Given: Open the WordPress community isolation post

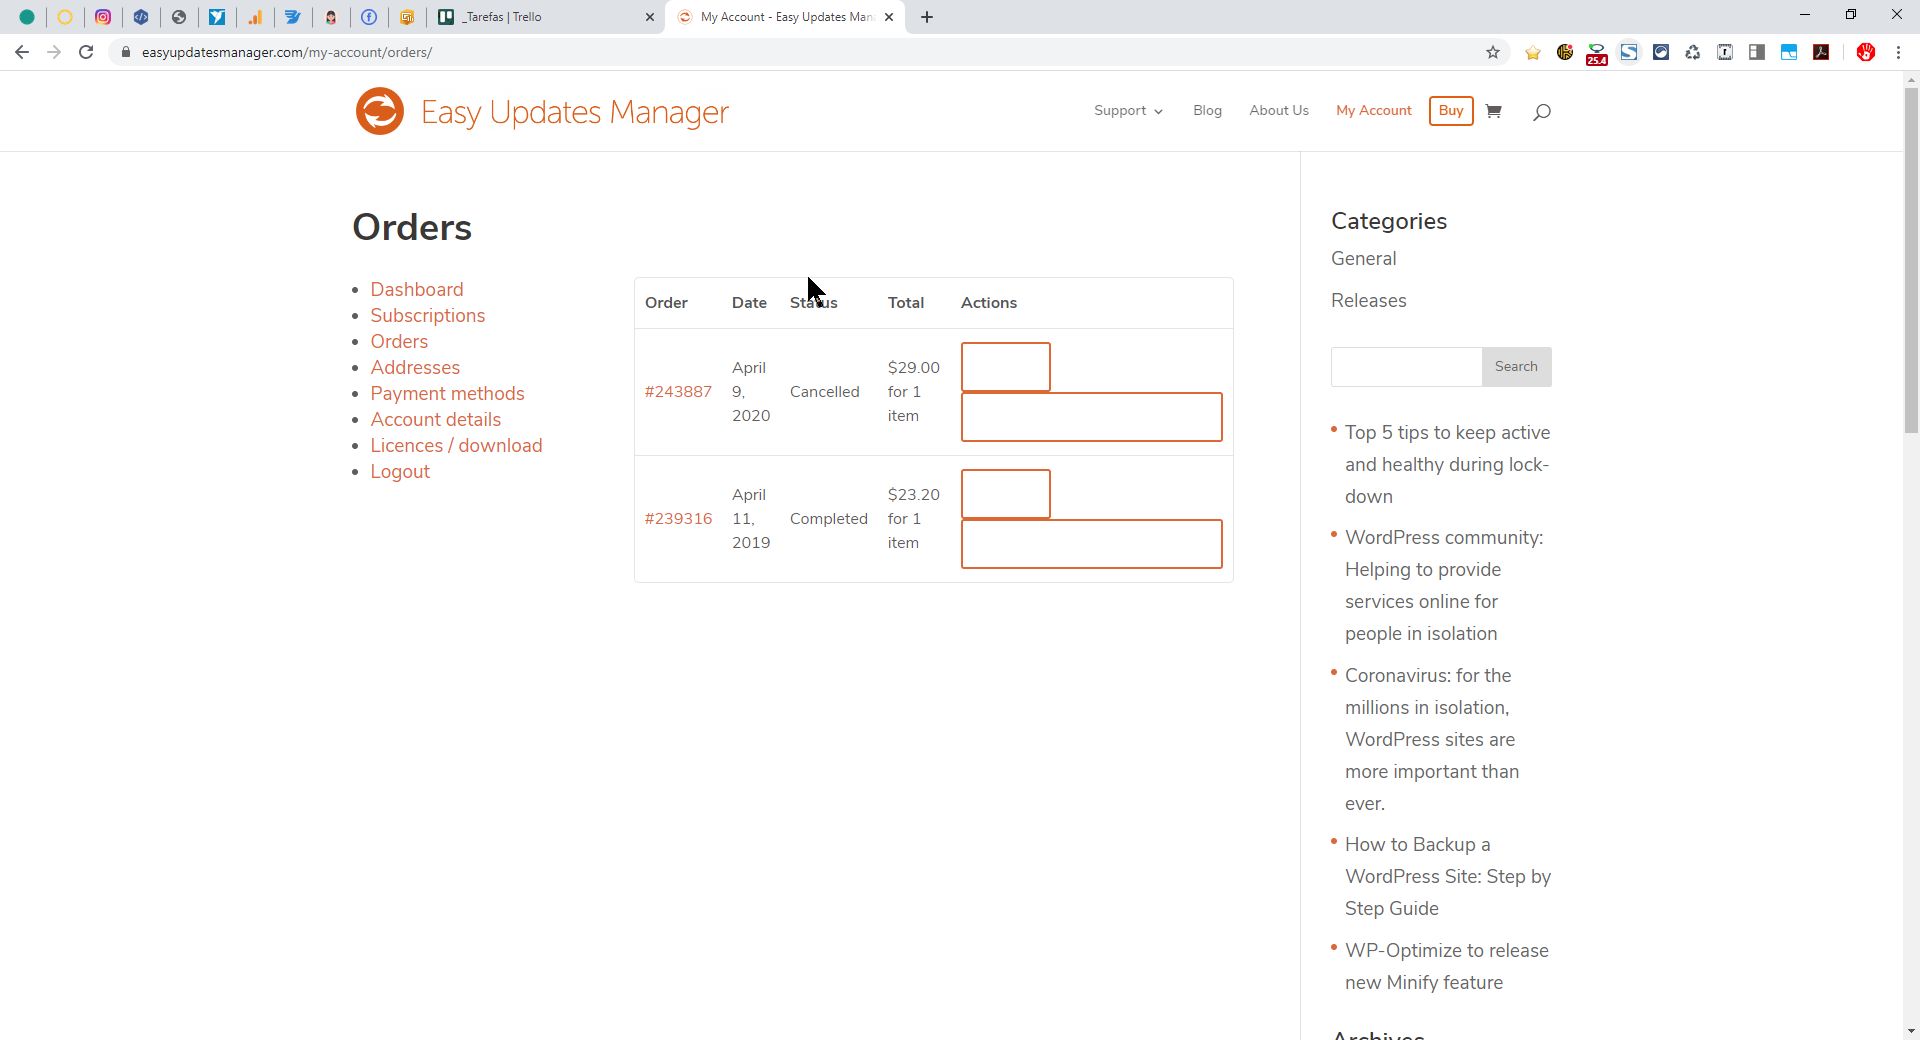Looking at the screenshot, I should [1444, 585].
